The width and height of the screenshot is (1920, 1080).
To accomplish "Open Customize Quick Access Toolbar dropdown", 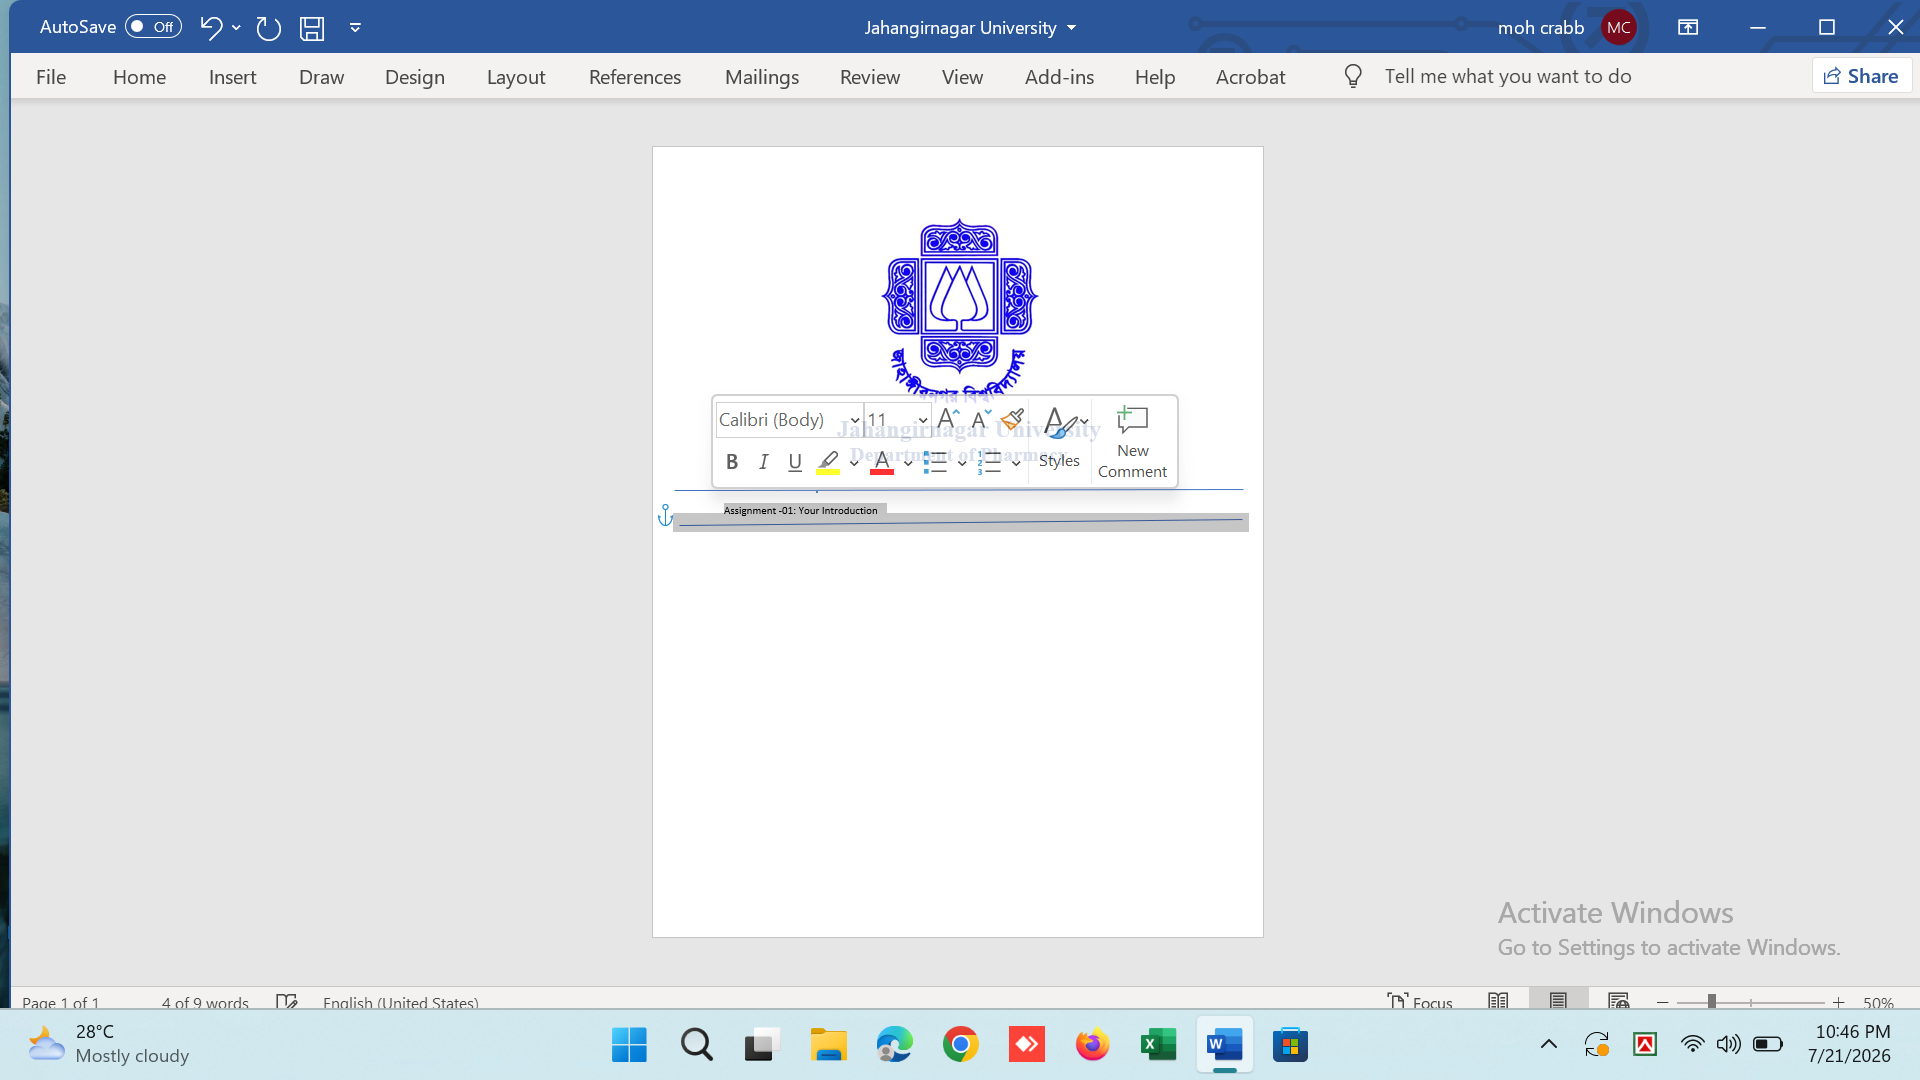I will 355,28.
